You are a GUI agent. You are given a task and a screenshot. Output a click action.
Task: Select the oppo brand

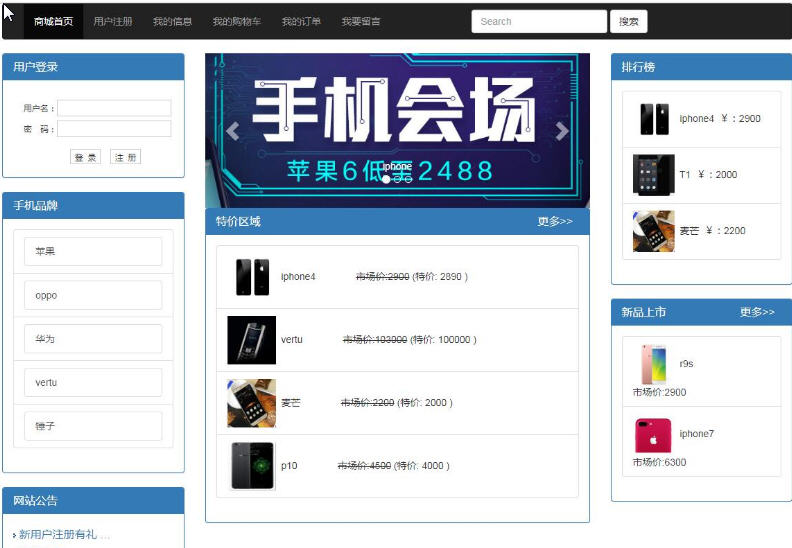(x=93, y=295)
